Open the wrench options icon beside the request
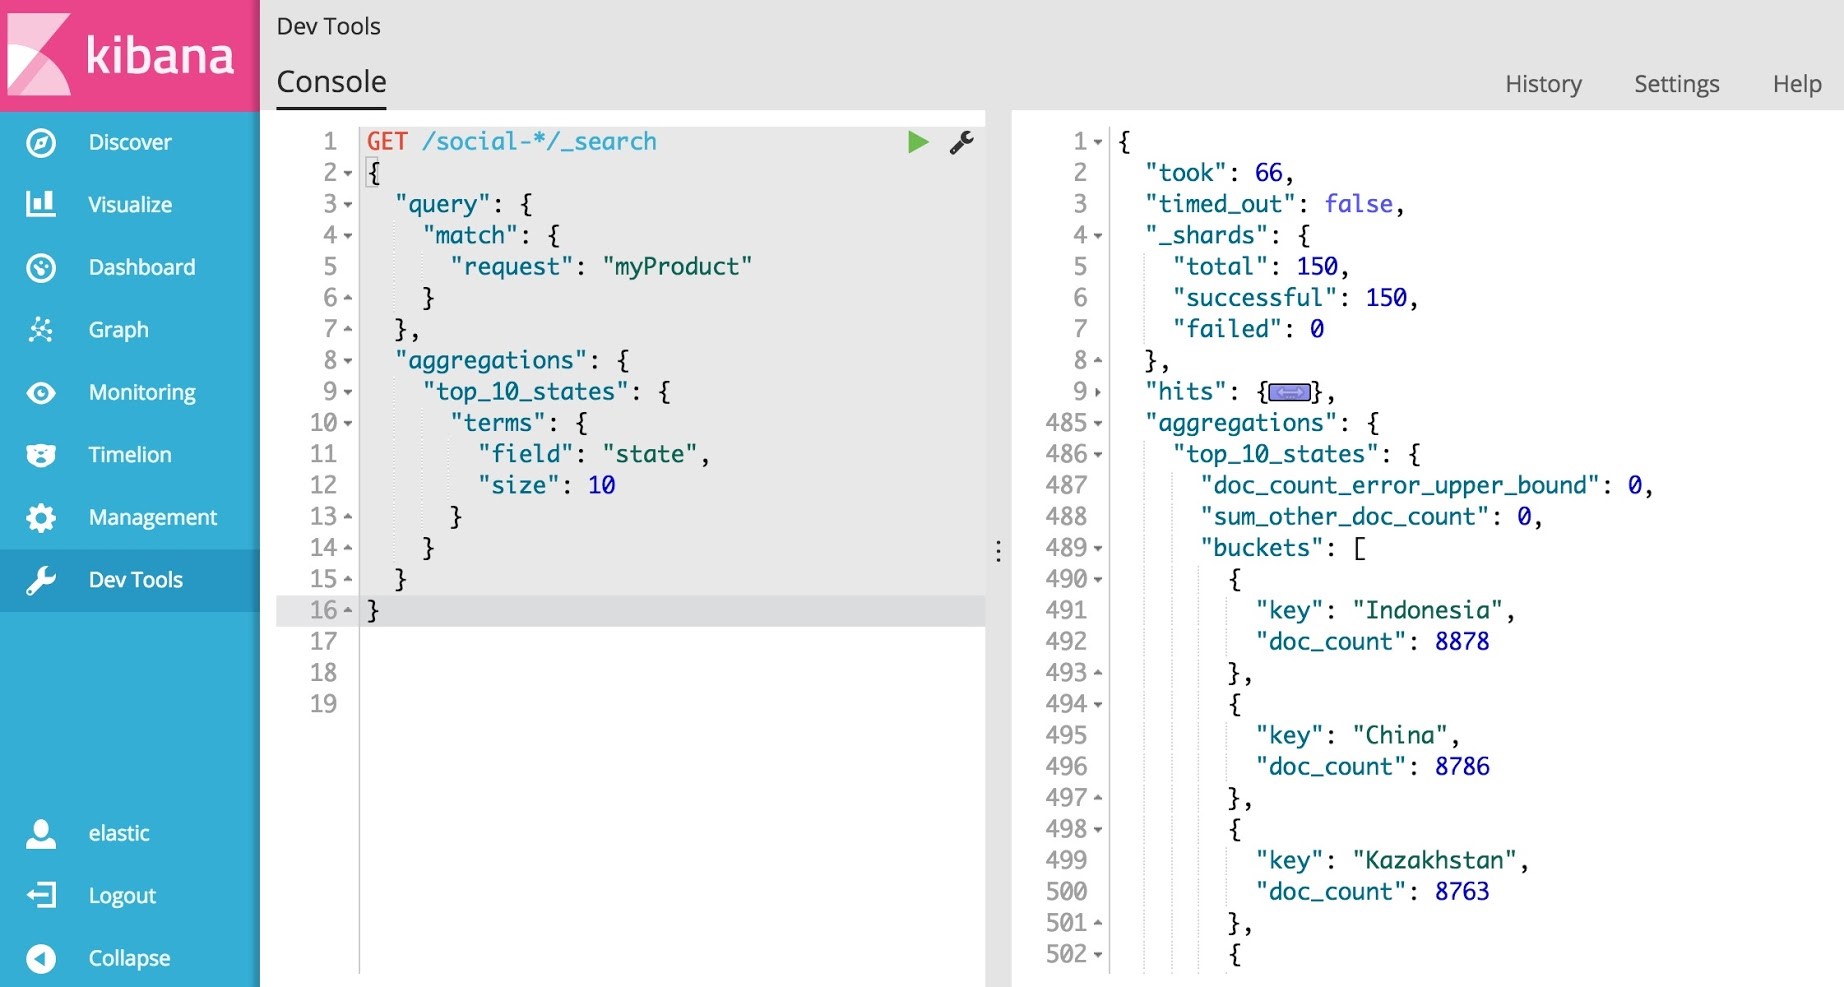Image resolution: width=1844 pixels, height=987 pixels. click(x=961, y=142)
